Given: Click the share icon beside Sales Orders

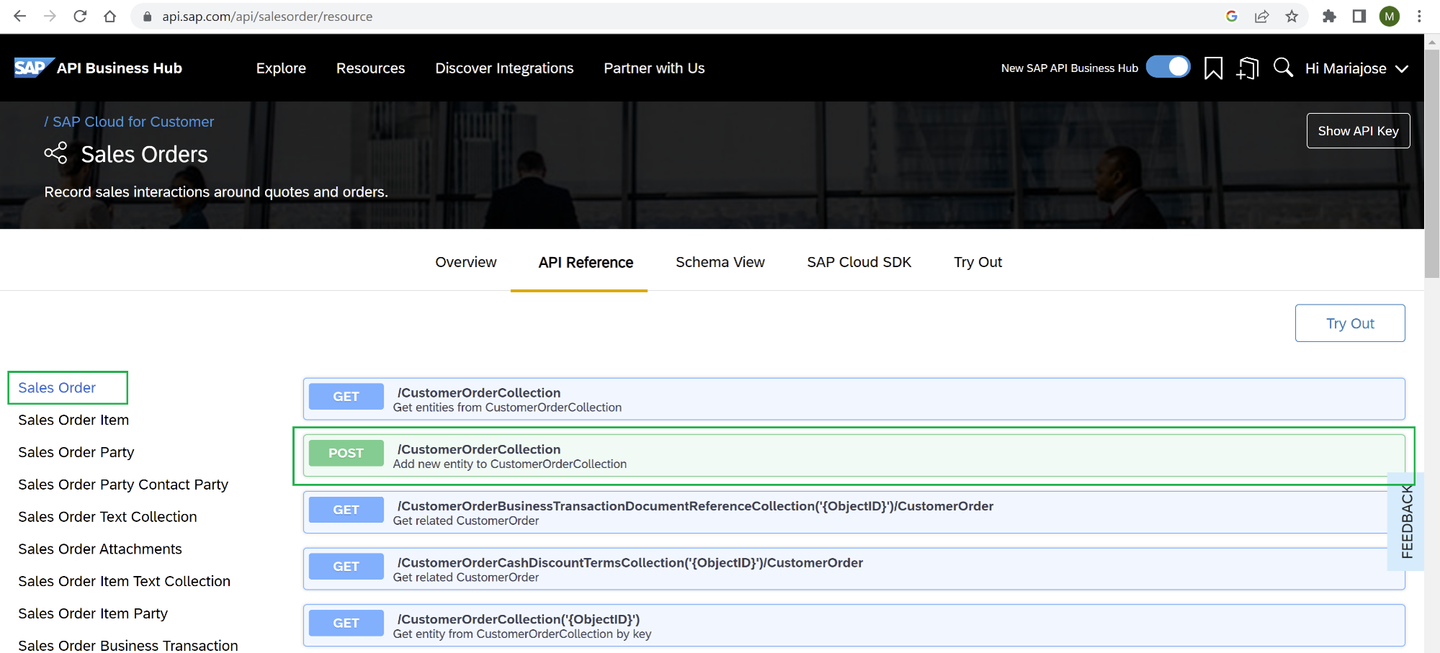Looking at the screenshot, I should tap(56, 153).
